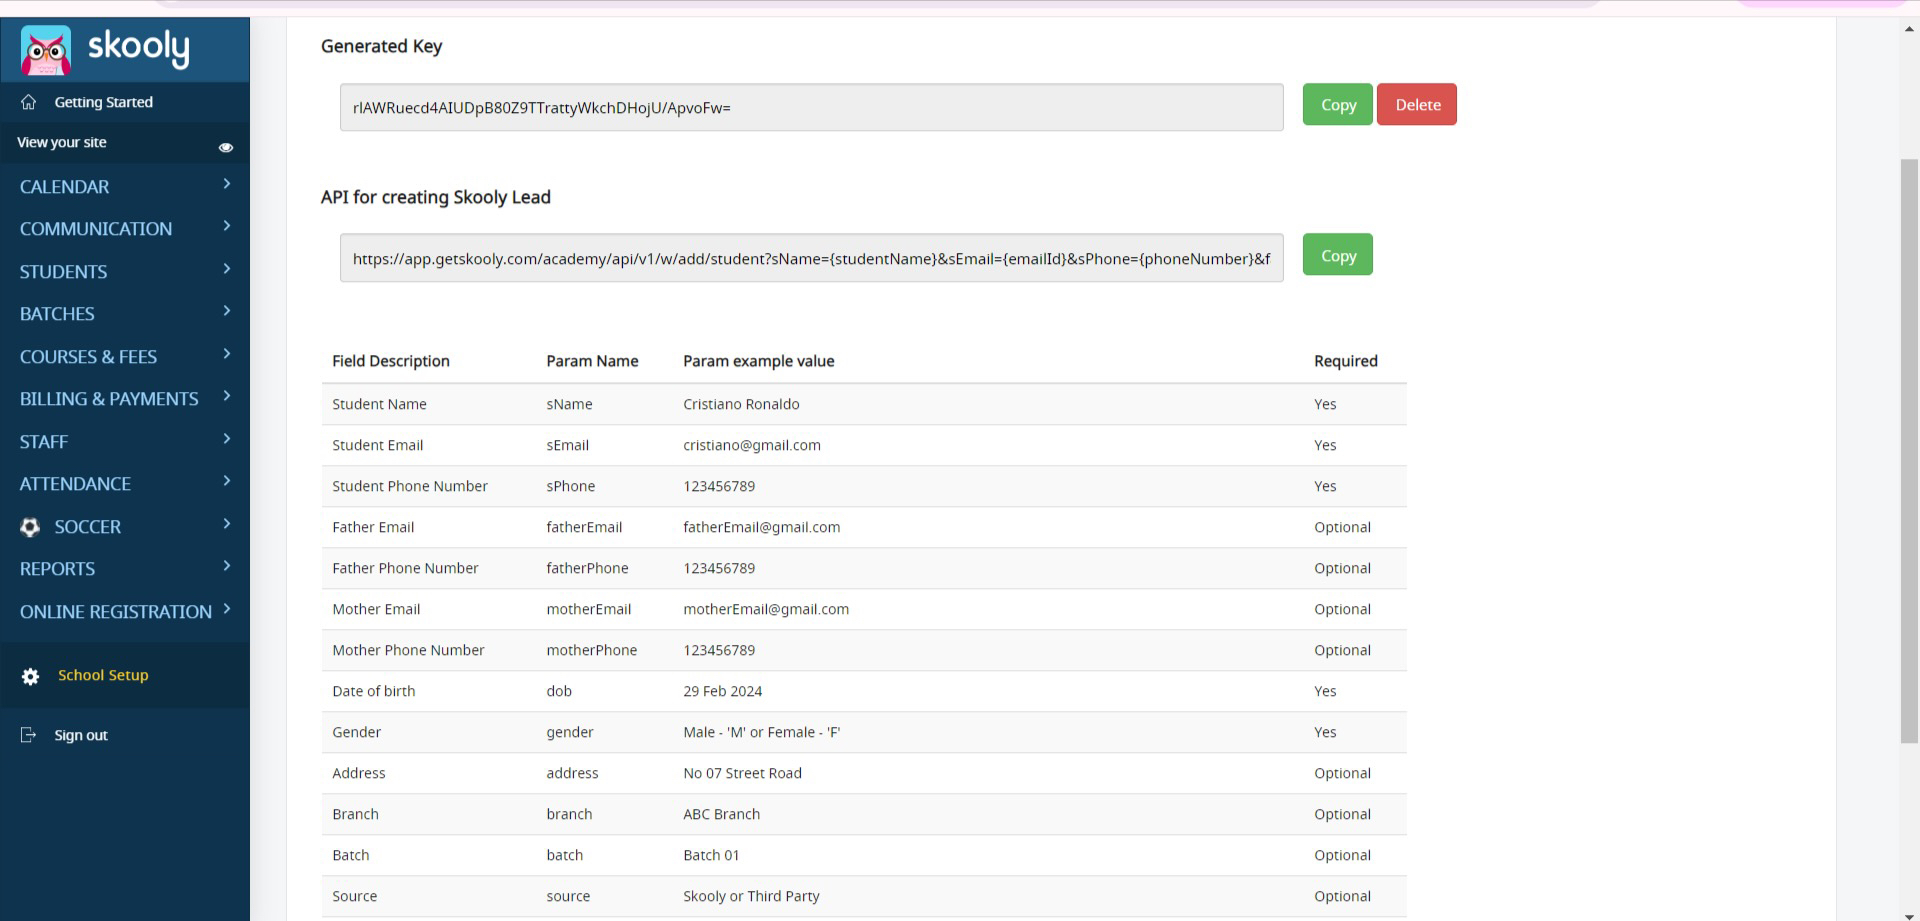This screenshot has height=921, width=1920.
Task: Open School Setup
Action: pyautogui.click(x=103, y=675)
